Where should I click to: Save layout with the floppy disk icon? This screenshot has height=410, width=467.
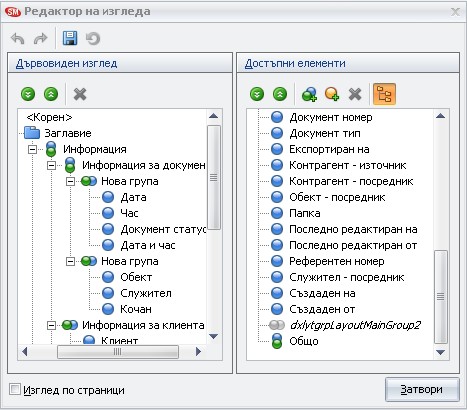coord(70,38)
